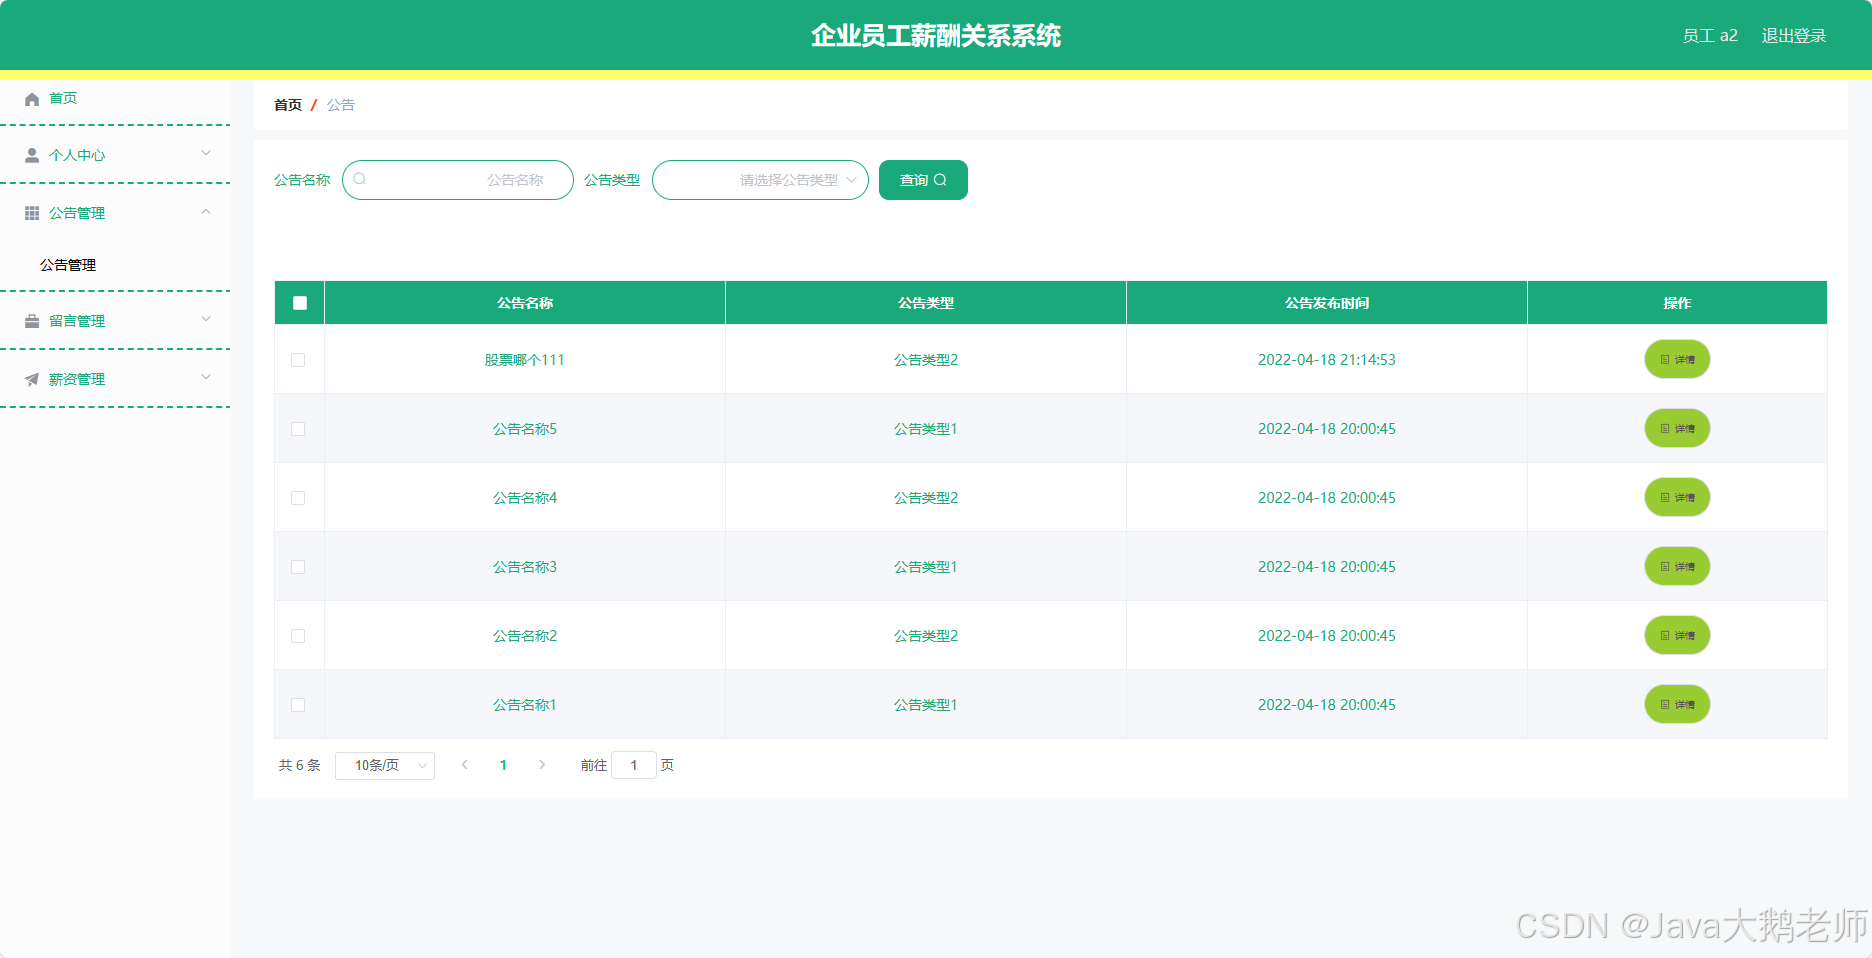Click the 公告名称3 name cell
Image resolution: width=1872 pixels, height=958 pixels.
525,567
